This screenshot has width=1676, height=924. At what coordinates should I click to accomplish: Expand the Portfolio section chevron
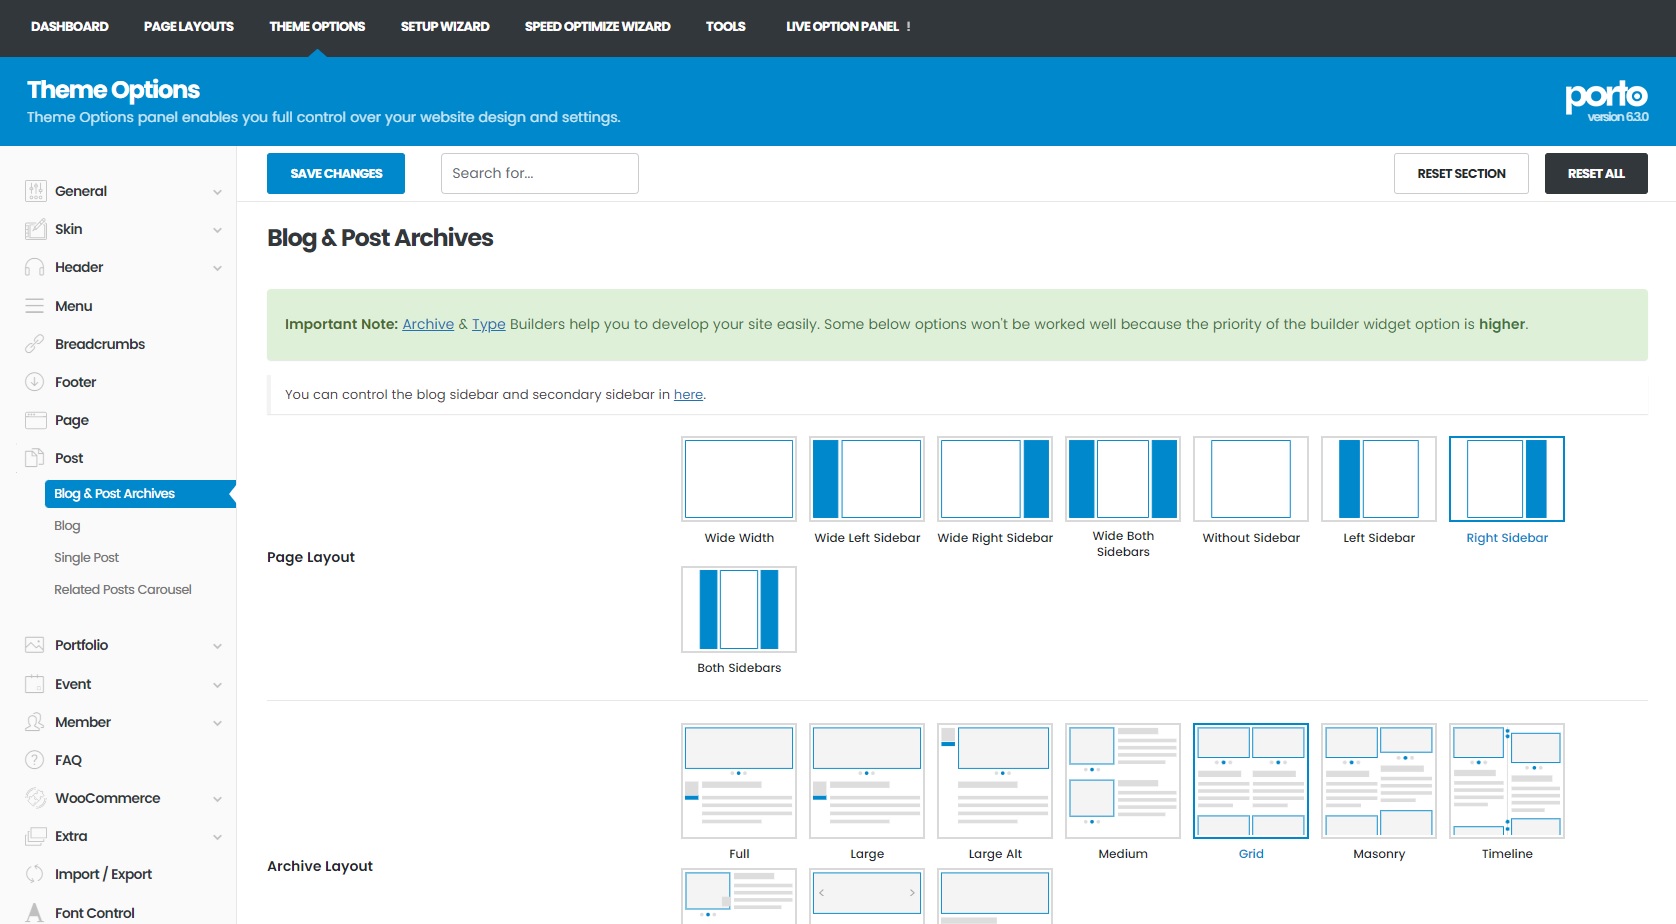[x=217, y=646]
